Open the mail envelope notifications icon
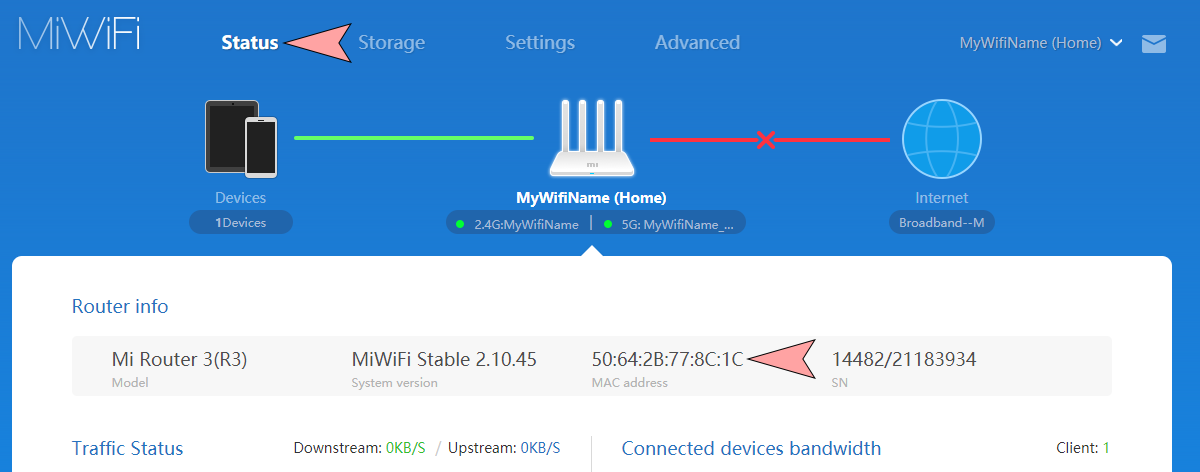Image resolution: width=1200 pixels, height=472 pixels. 1154,43
